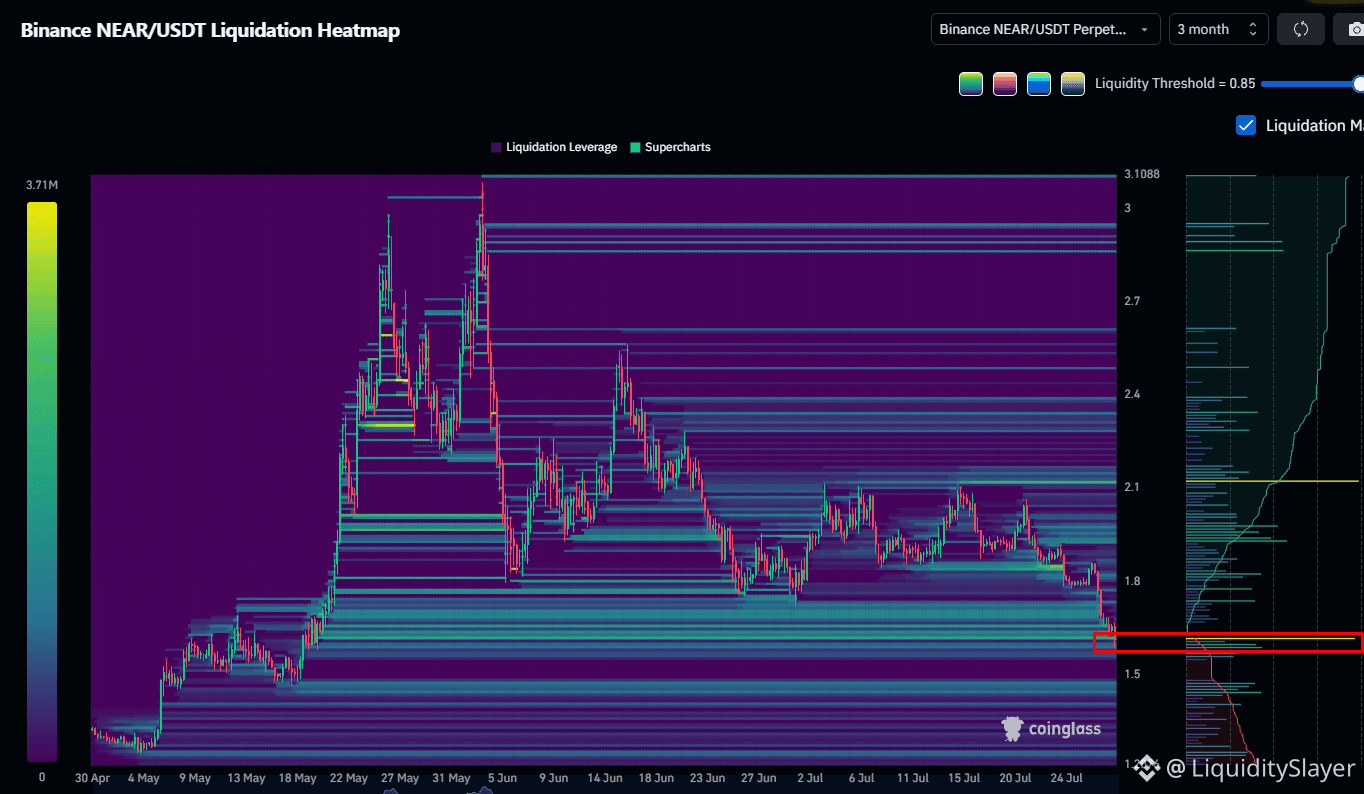The width and height of the screenshot is (1364, 794).
Task: Click the "31 May" date axis label
Action: (452, 778)
